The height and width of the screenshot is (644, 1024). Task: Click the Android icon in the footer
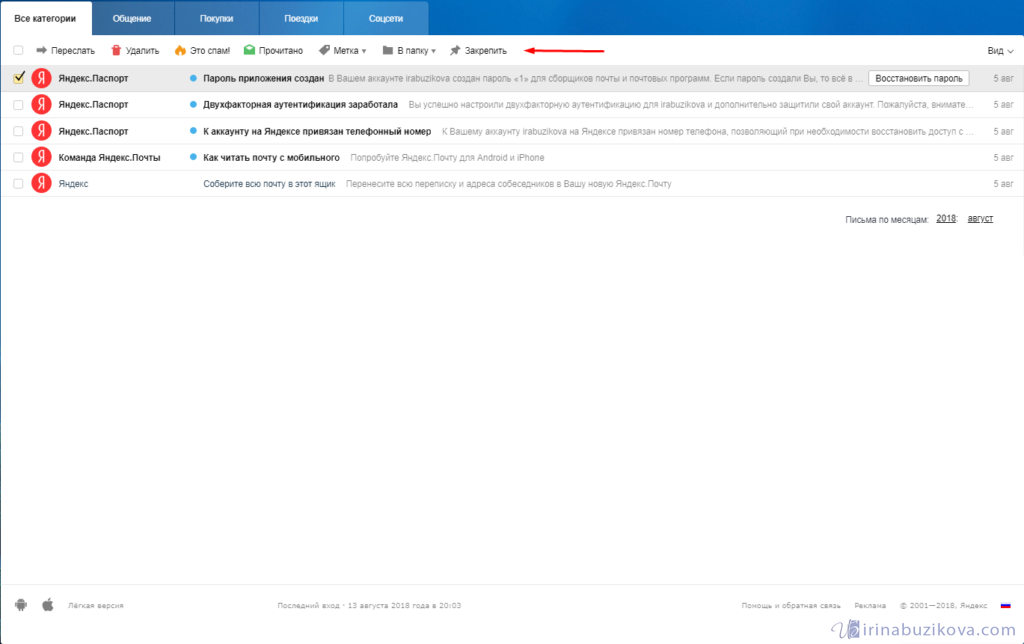(x=21, y=605)
